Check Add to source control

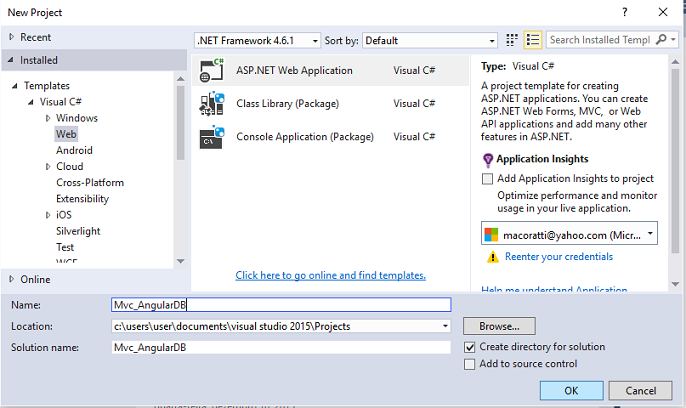tap(469, 364)
